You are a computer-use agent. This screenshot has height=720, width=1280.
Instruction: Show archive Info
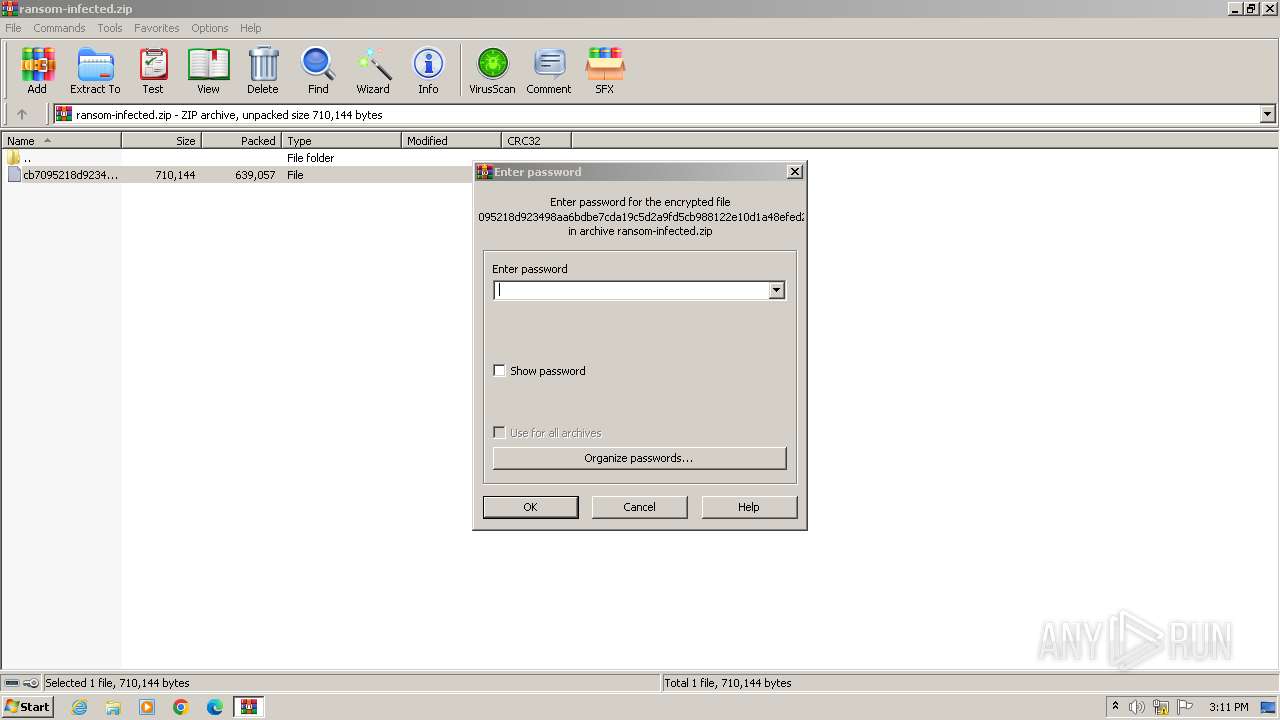point(428,70)
